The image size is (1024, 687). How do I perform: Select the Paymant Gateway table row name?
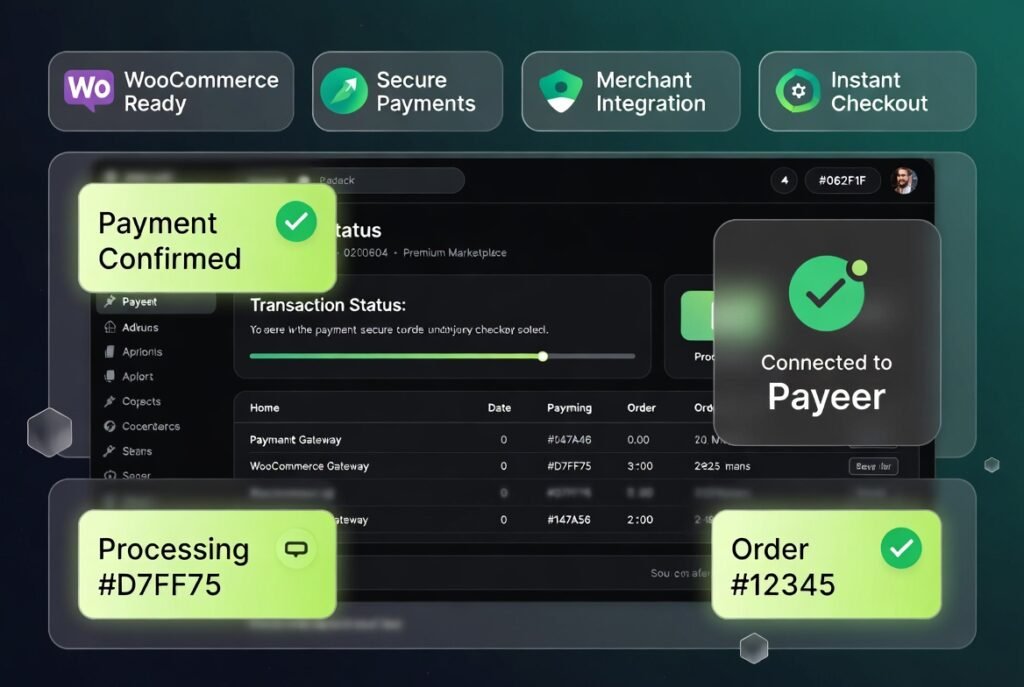click(295, 439)
